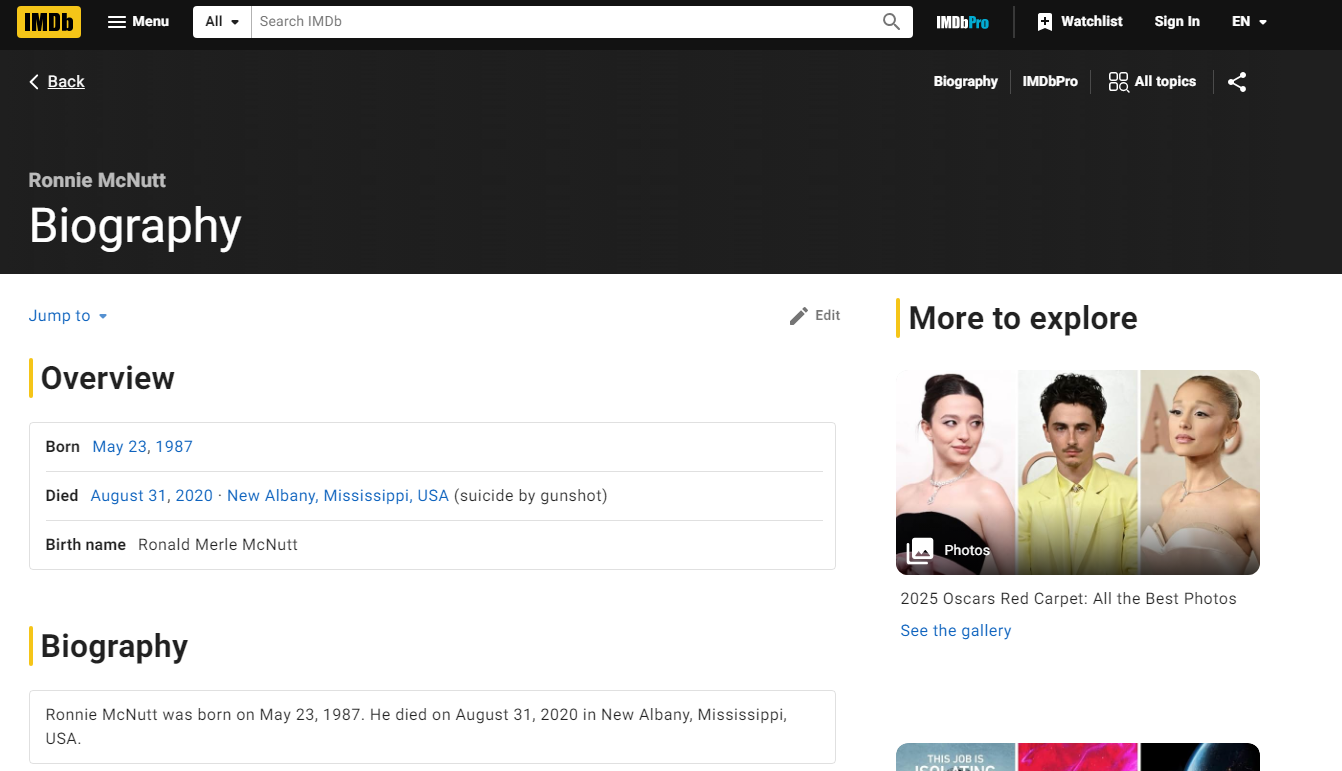1342x771 pixels.
Task: Open the thumbnail reading 'THIS JOB IS'
Action: pos(955,757)
